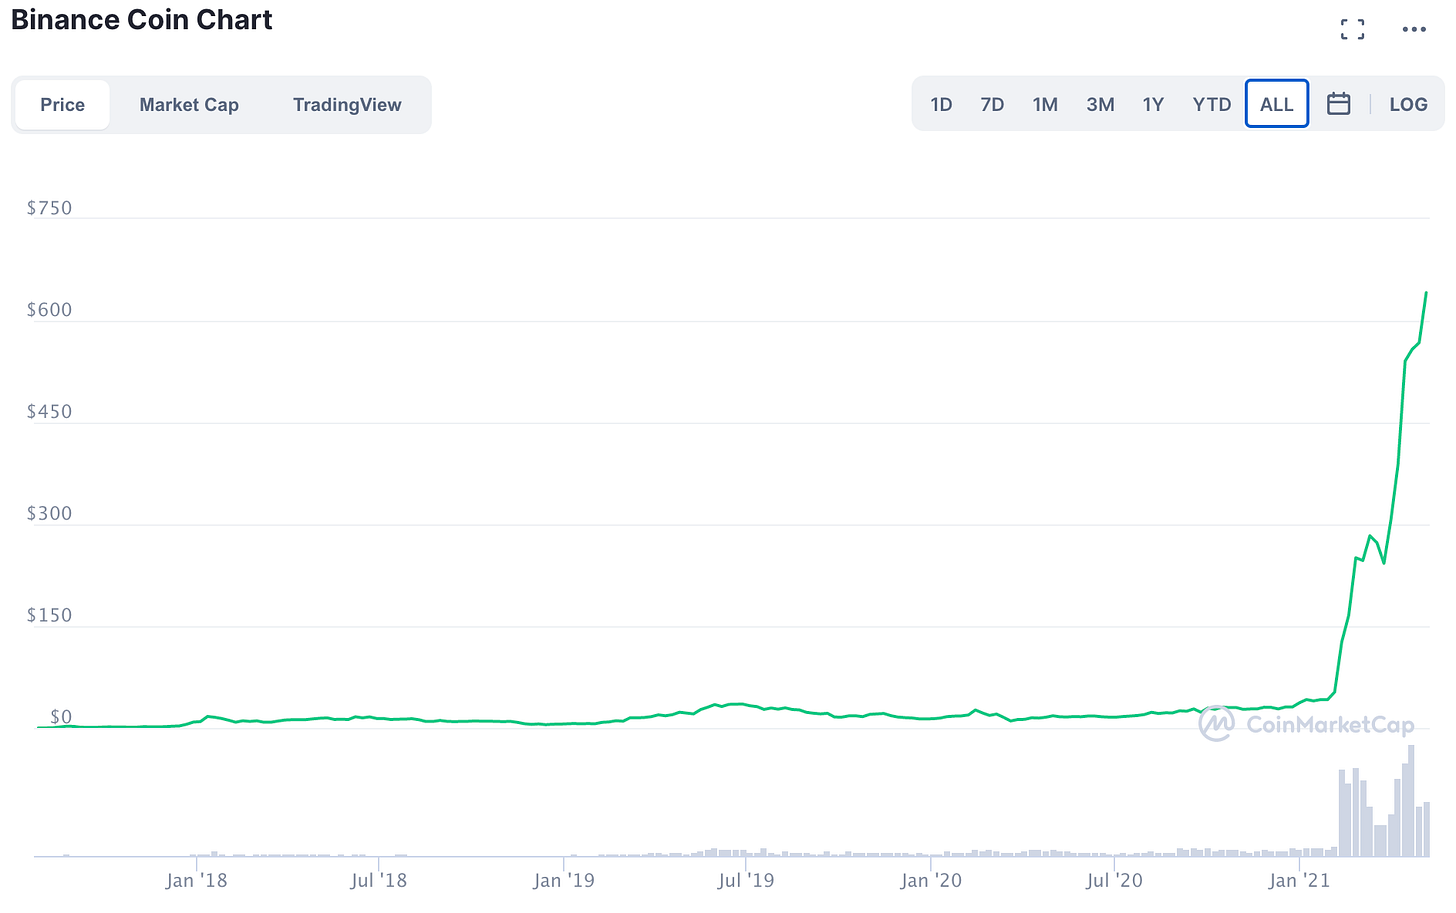Select the ALL time range
Viewport: 1456px width, 913px height.
(x=1277, y=104)
